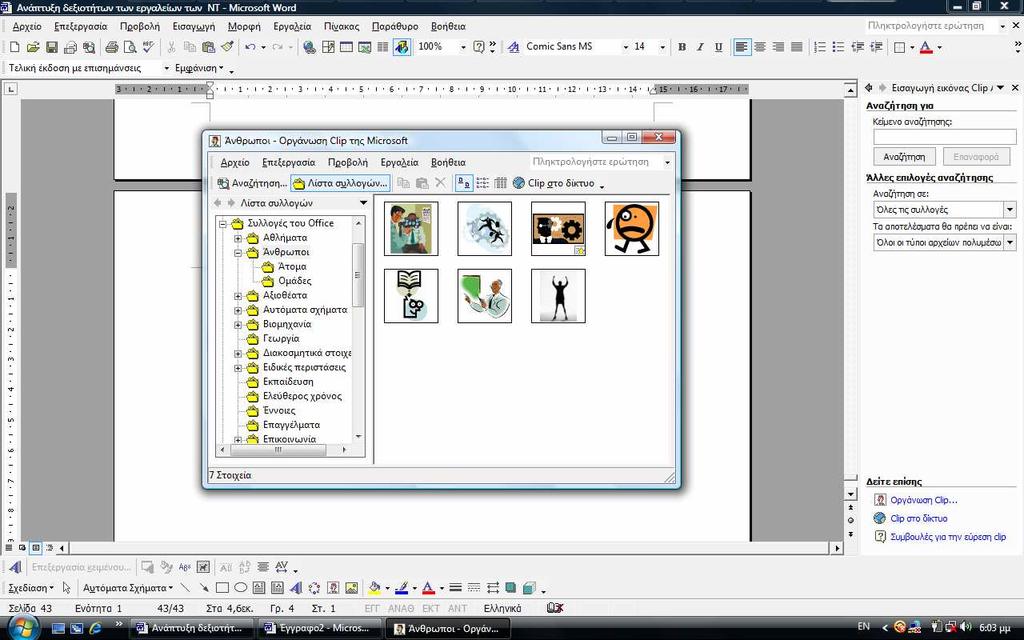
Task: Select the Εκπαίδευση folder
Action: pyautogui.click(x=288, y=382)
